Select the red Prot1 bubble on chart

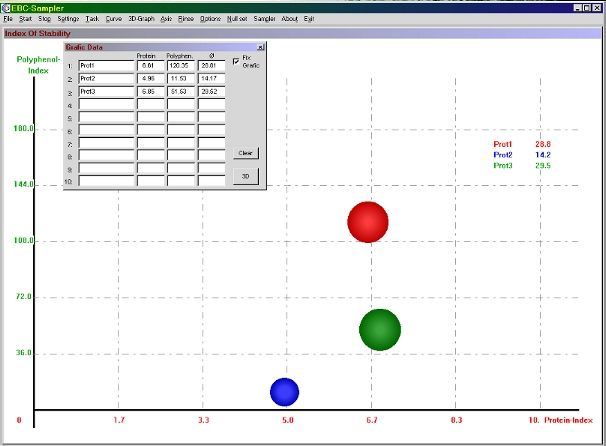pyautogui.click(x=368, y=222)
